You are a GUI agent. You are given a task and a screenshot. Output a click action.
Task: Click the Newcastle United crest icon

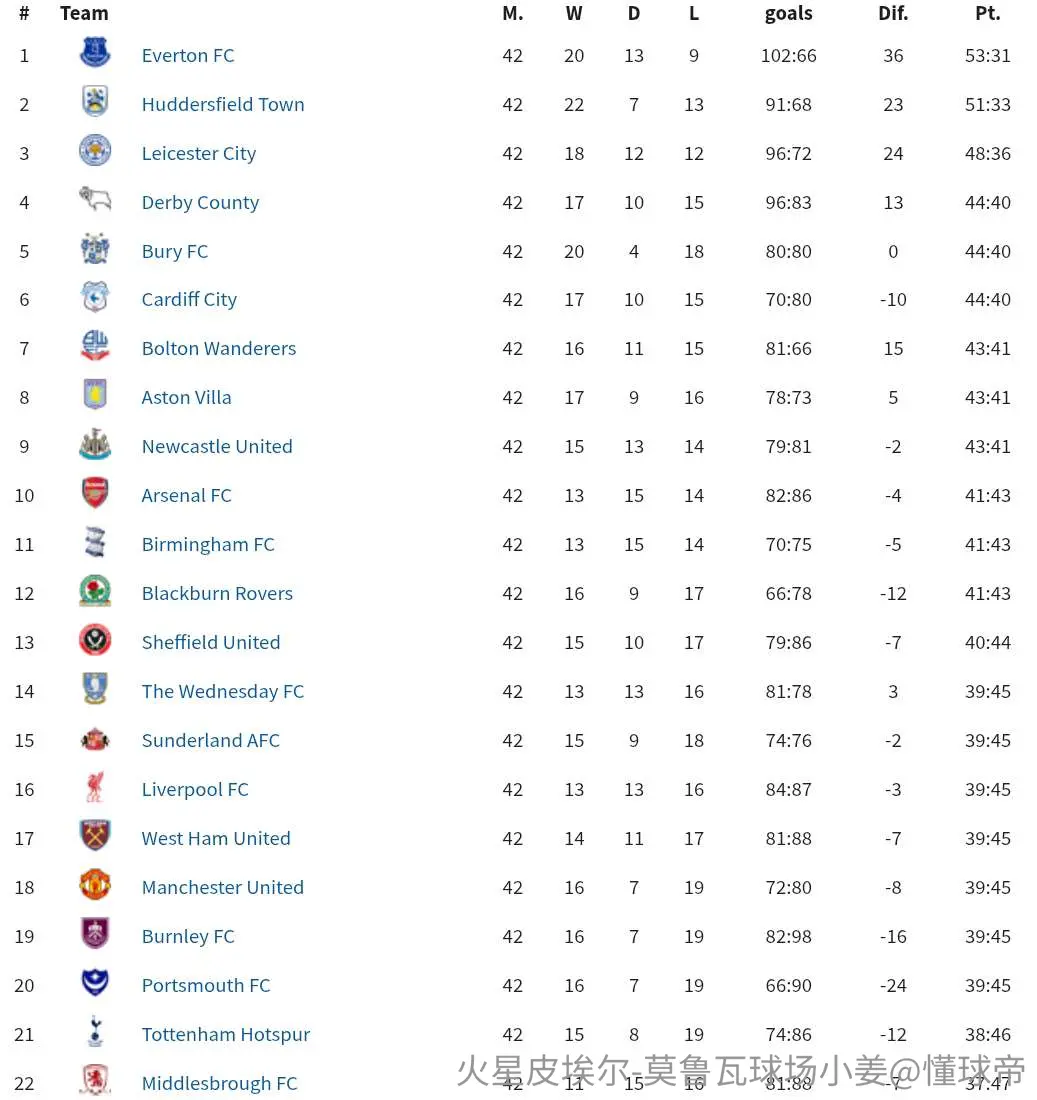pos(95,444)
